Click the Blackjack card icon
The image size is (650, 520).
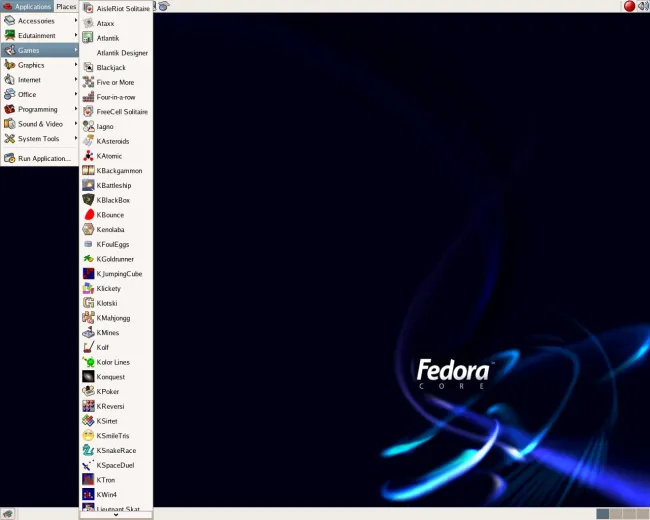(88, 67)
